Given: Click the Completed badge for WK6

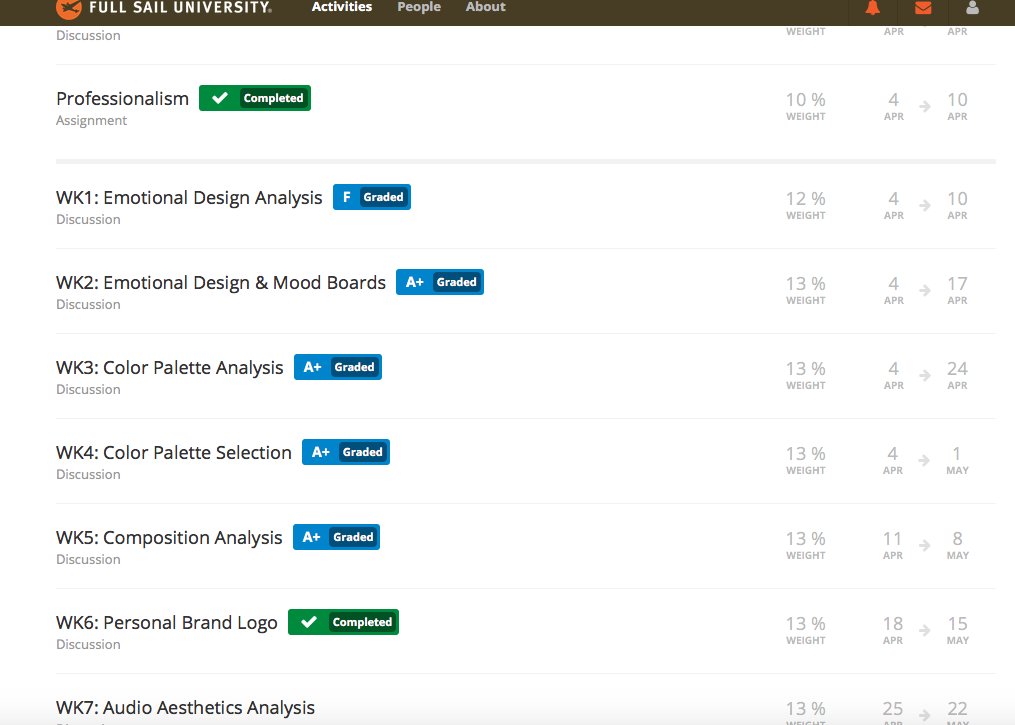Looking at the screenshot, I should (x=343, y=622).
